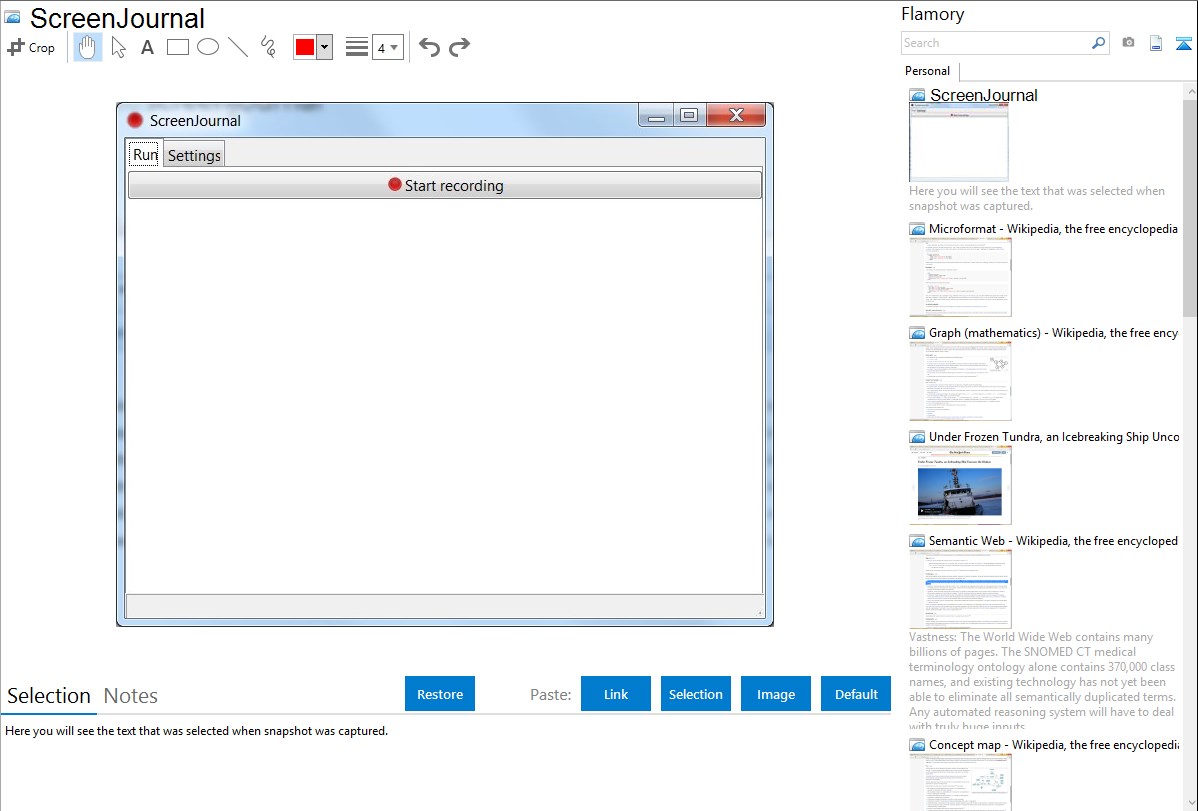Open the Microformat Wikipedia snapshot title
The width and height of the screenshot is (1198, 811).
1053,229
